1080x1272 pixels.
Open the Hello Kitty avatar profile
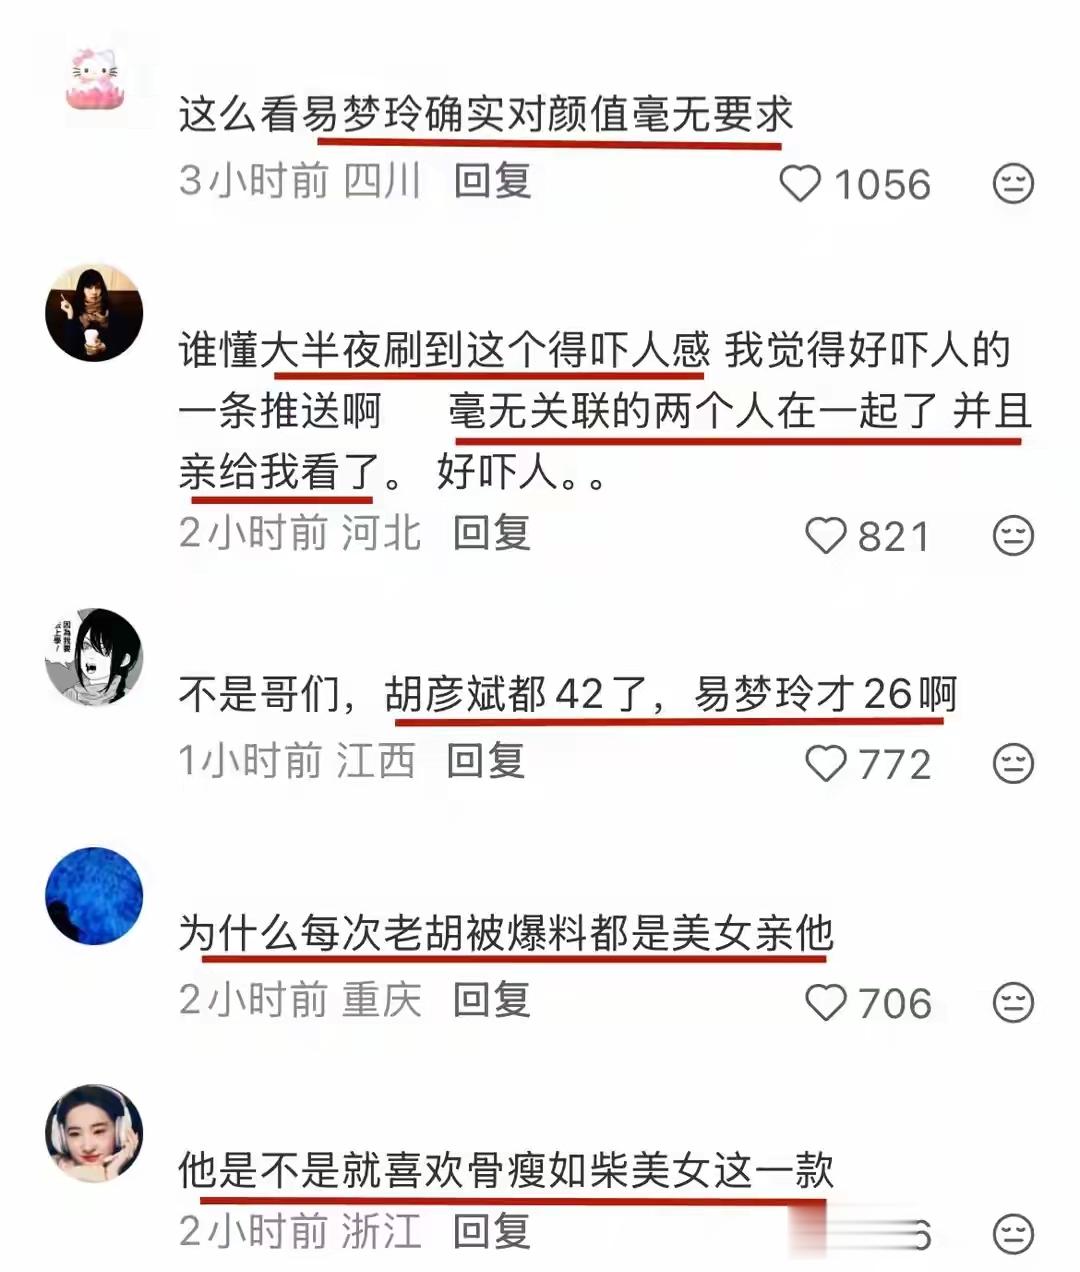94,78
